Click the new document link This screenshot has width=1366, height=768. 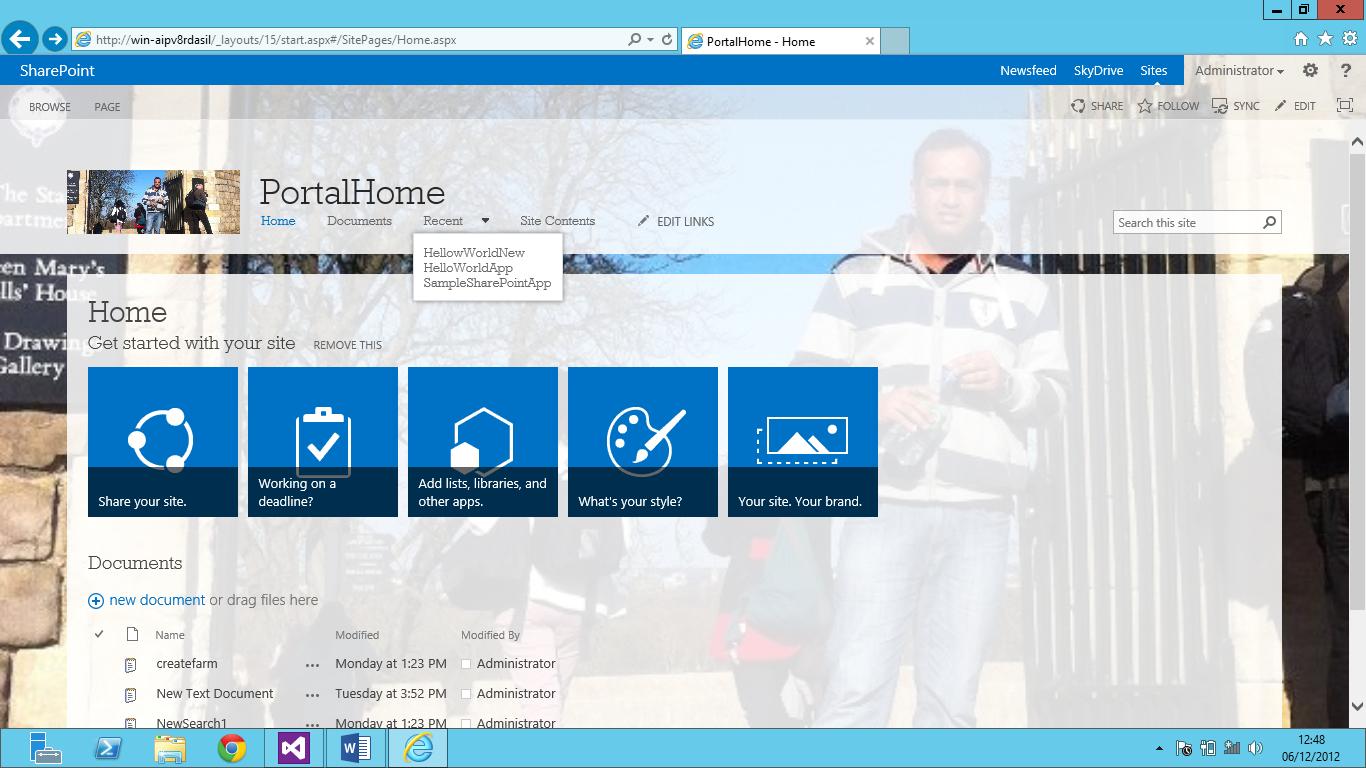(157, 600)
